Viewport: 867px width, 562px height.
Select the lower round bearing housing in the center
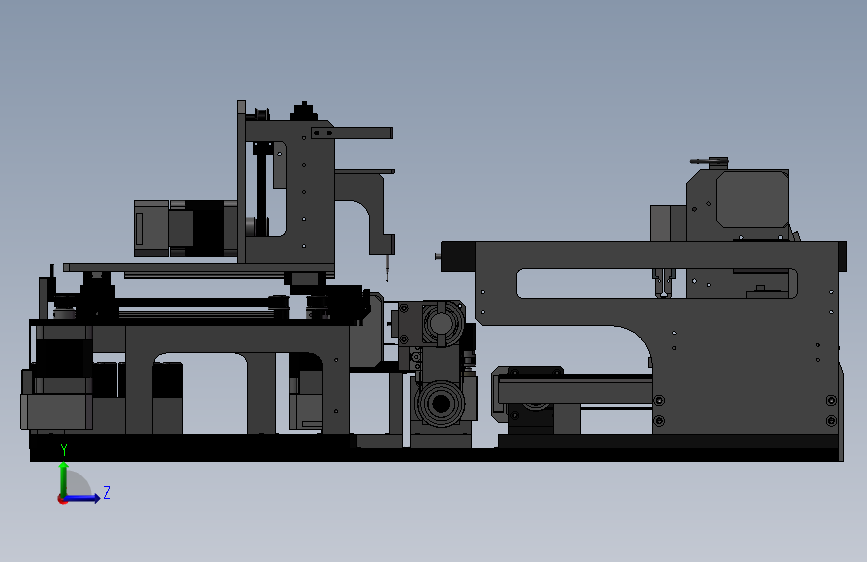click(x=441, y=403)
